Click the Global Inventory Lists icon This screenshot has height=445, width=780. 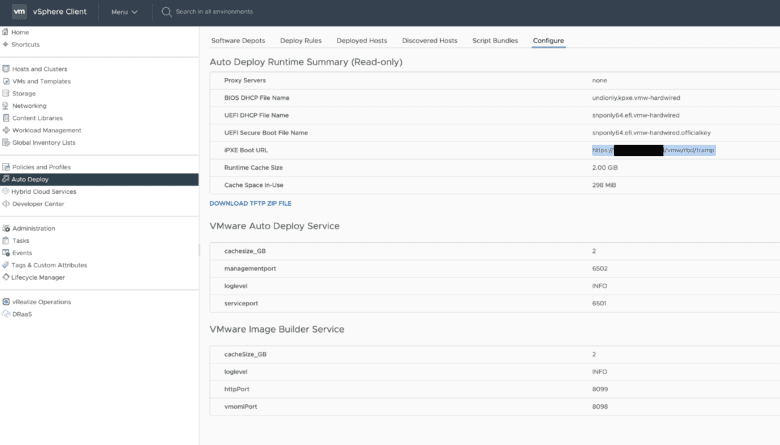coord(6,142)
